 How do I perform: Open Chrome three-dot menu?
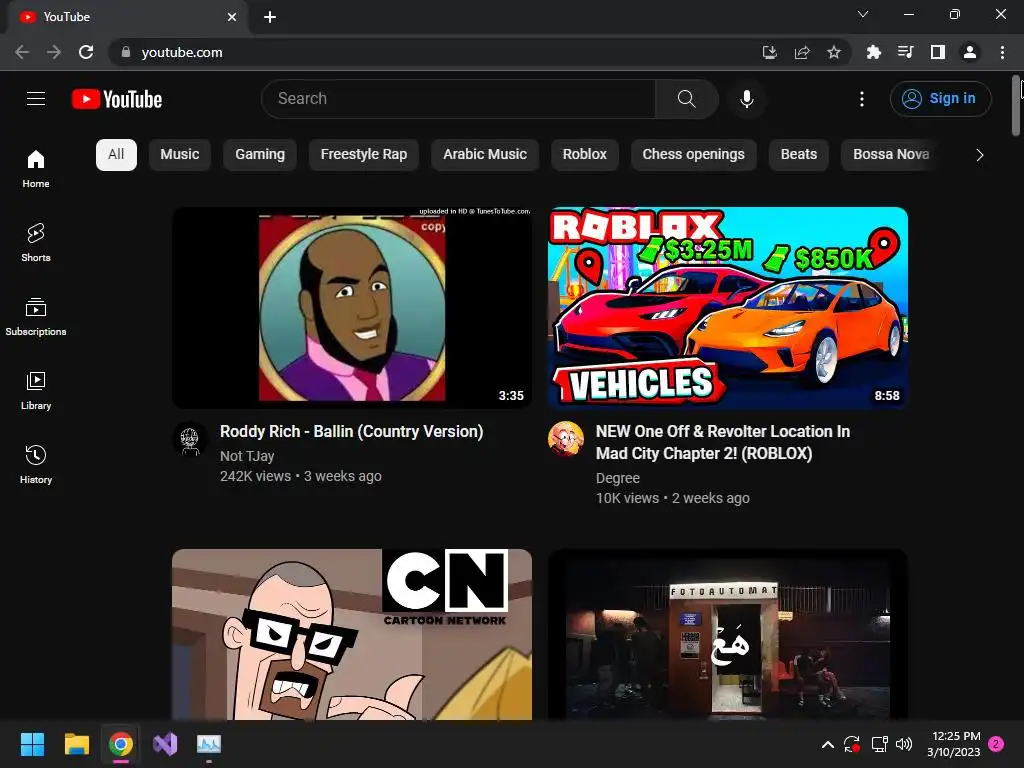pyautogui.click(x=1002, y=52)
